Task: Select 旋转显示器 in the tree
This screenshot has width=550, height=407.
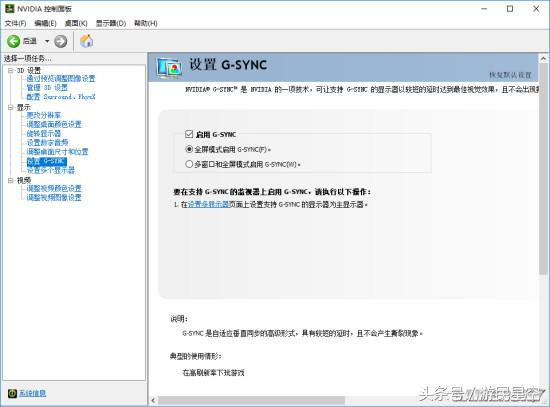Action: tap(43, 133)
